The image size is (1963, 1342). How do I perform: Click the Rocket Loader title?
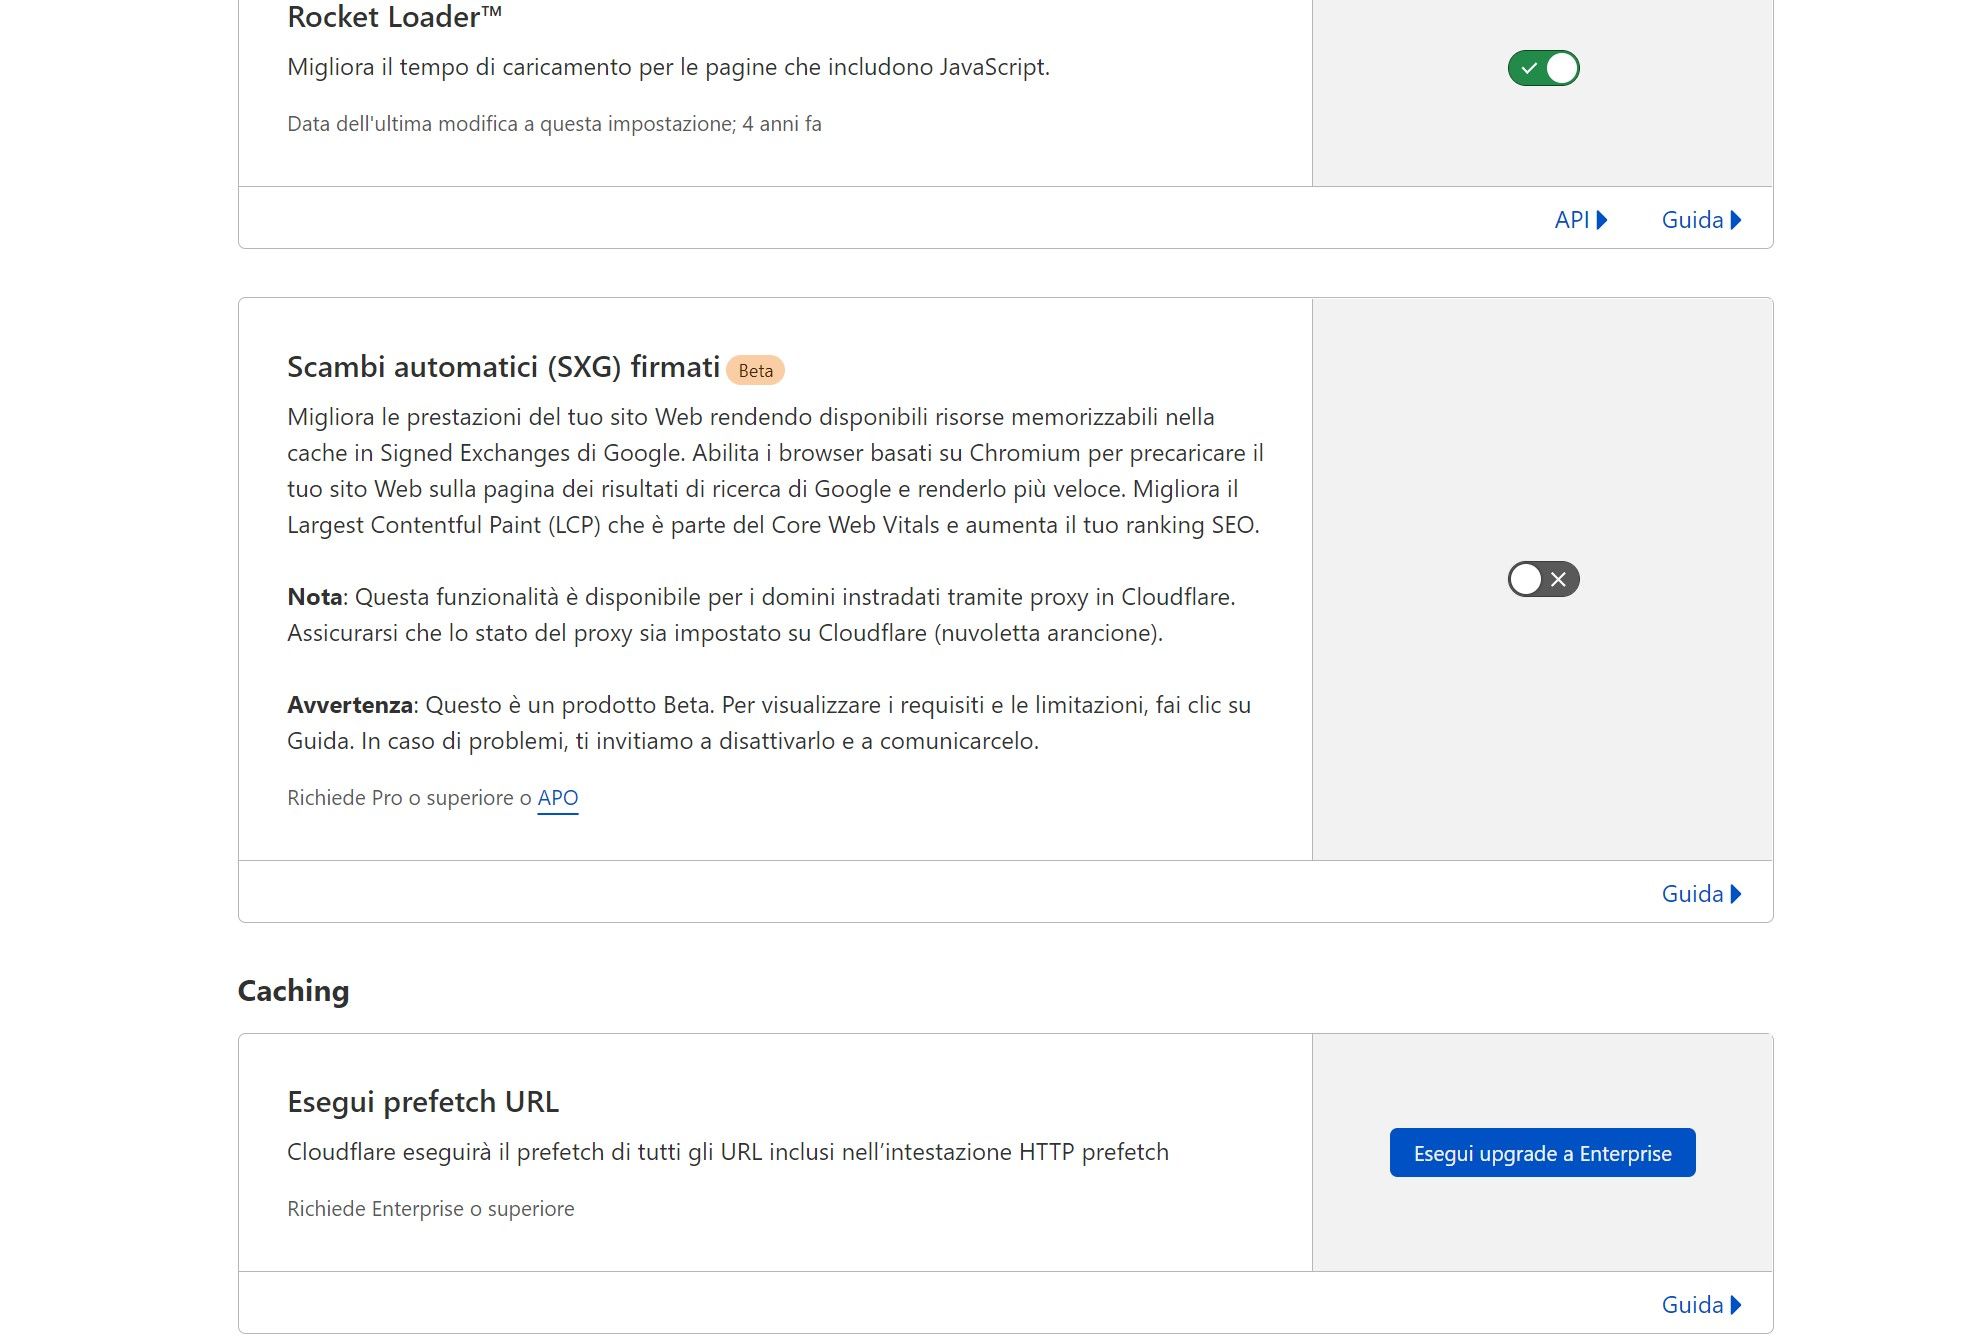[394, 17]
